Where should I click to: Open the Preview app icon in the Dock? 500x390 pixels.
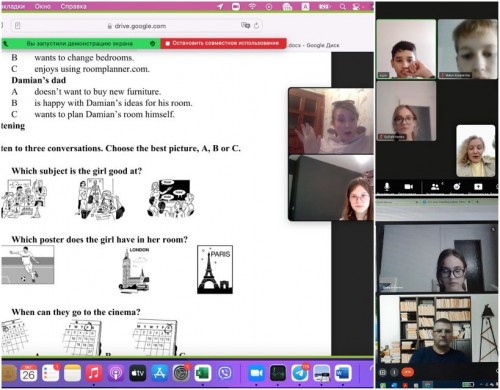tap(321, 373)
